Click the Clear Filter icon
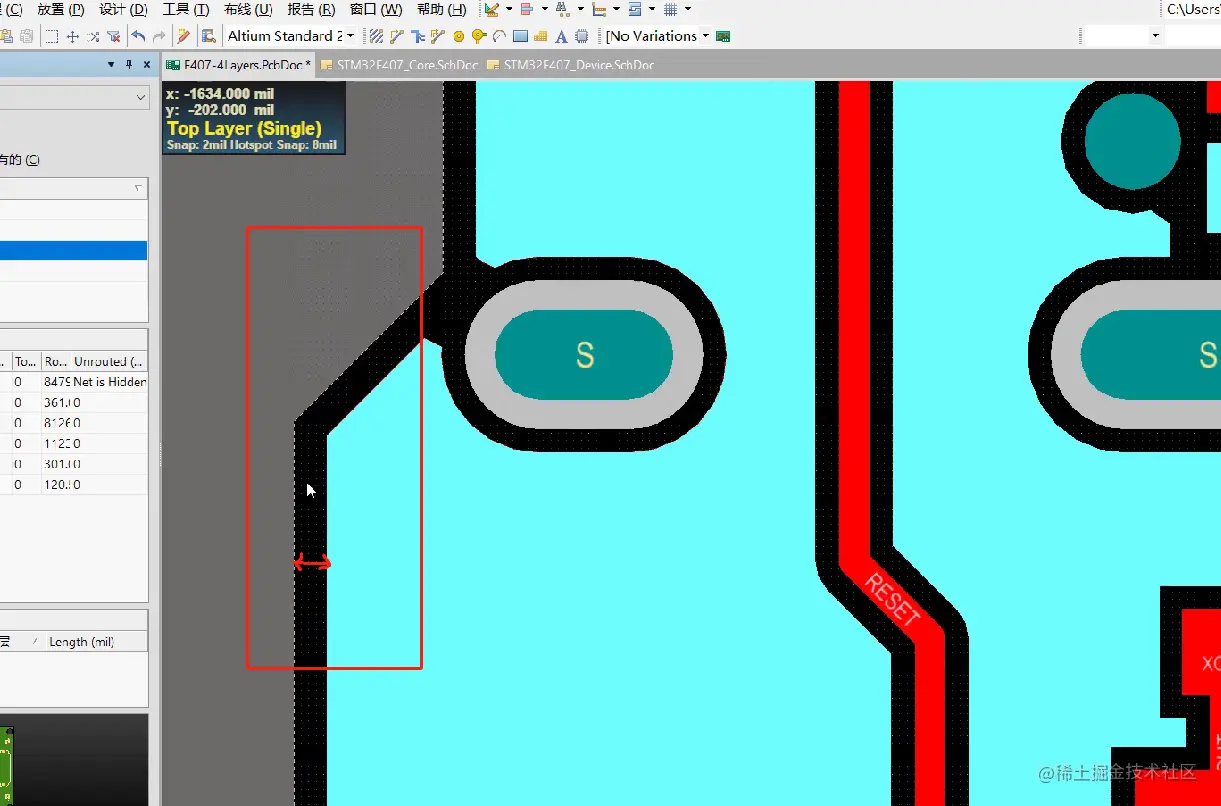The height and width of the screenshot is (806, 1221). coord(113,36)
